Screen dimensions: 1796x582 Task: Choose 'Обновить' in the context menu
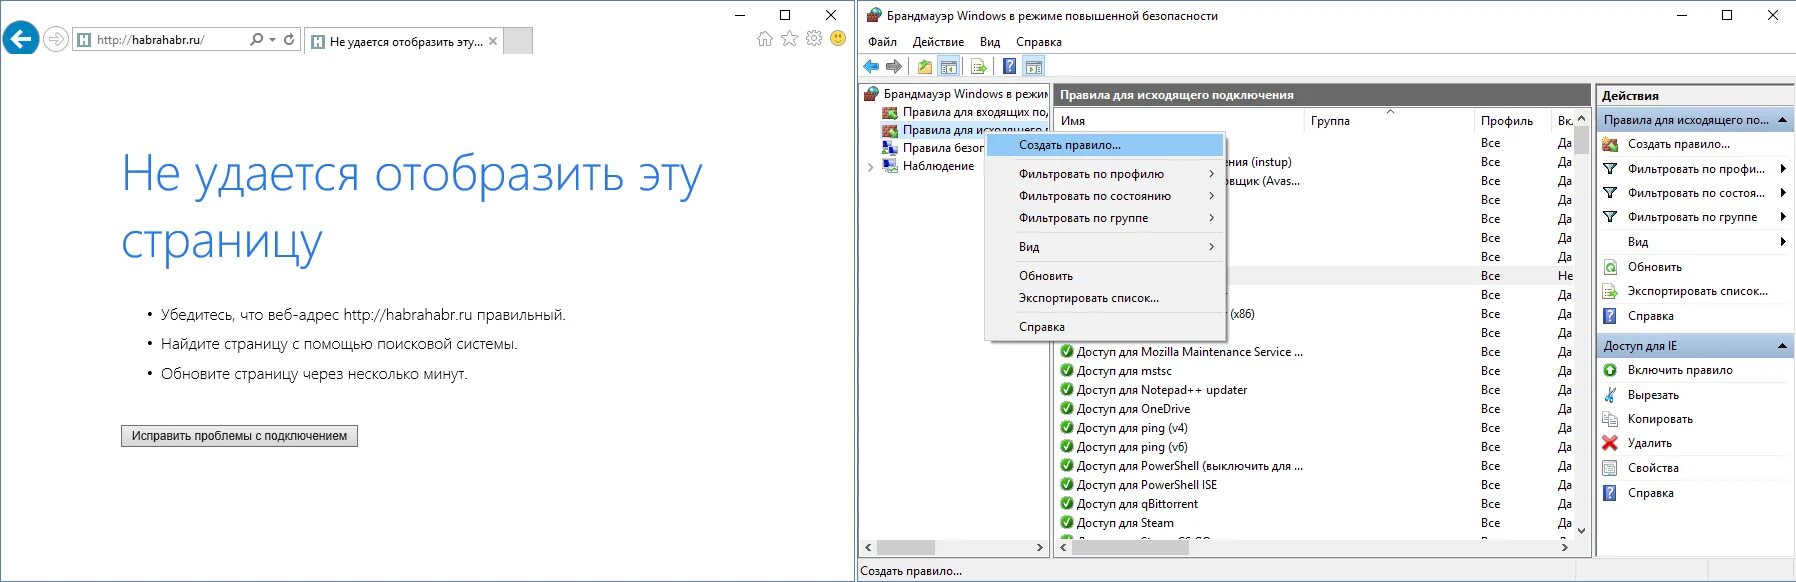(1105, 276)
